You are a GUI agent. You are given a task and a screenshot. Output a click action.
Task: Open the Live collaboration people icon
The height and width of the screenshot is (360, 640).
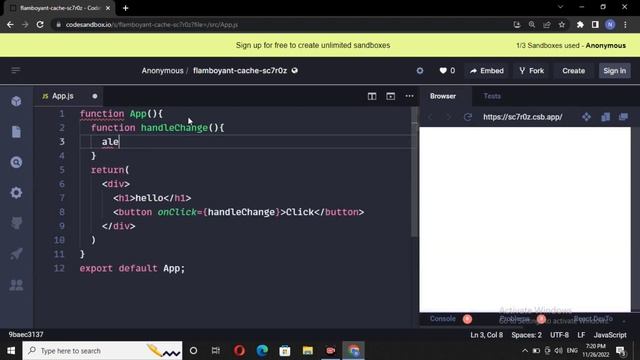pyautogui.click(x=16, y=285)
